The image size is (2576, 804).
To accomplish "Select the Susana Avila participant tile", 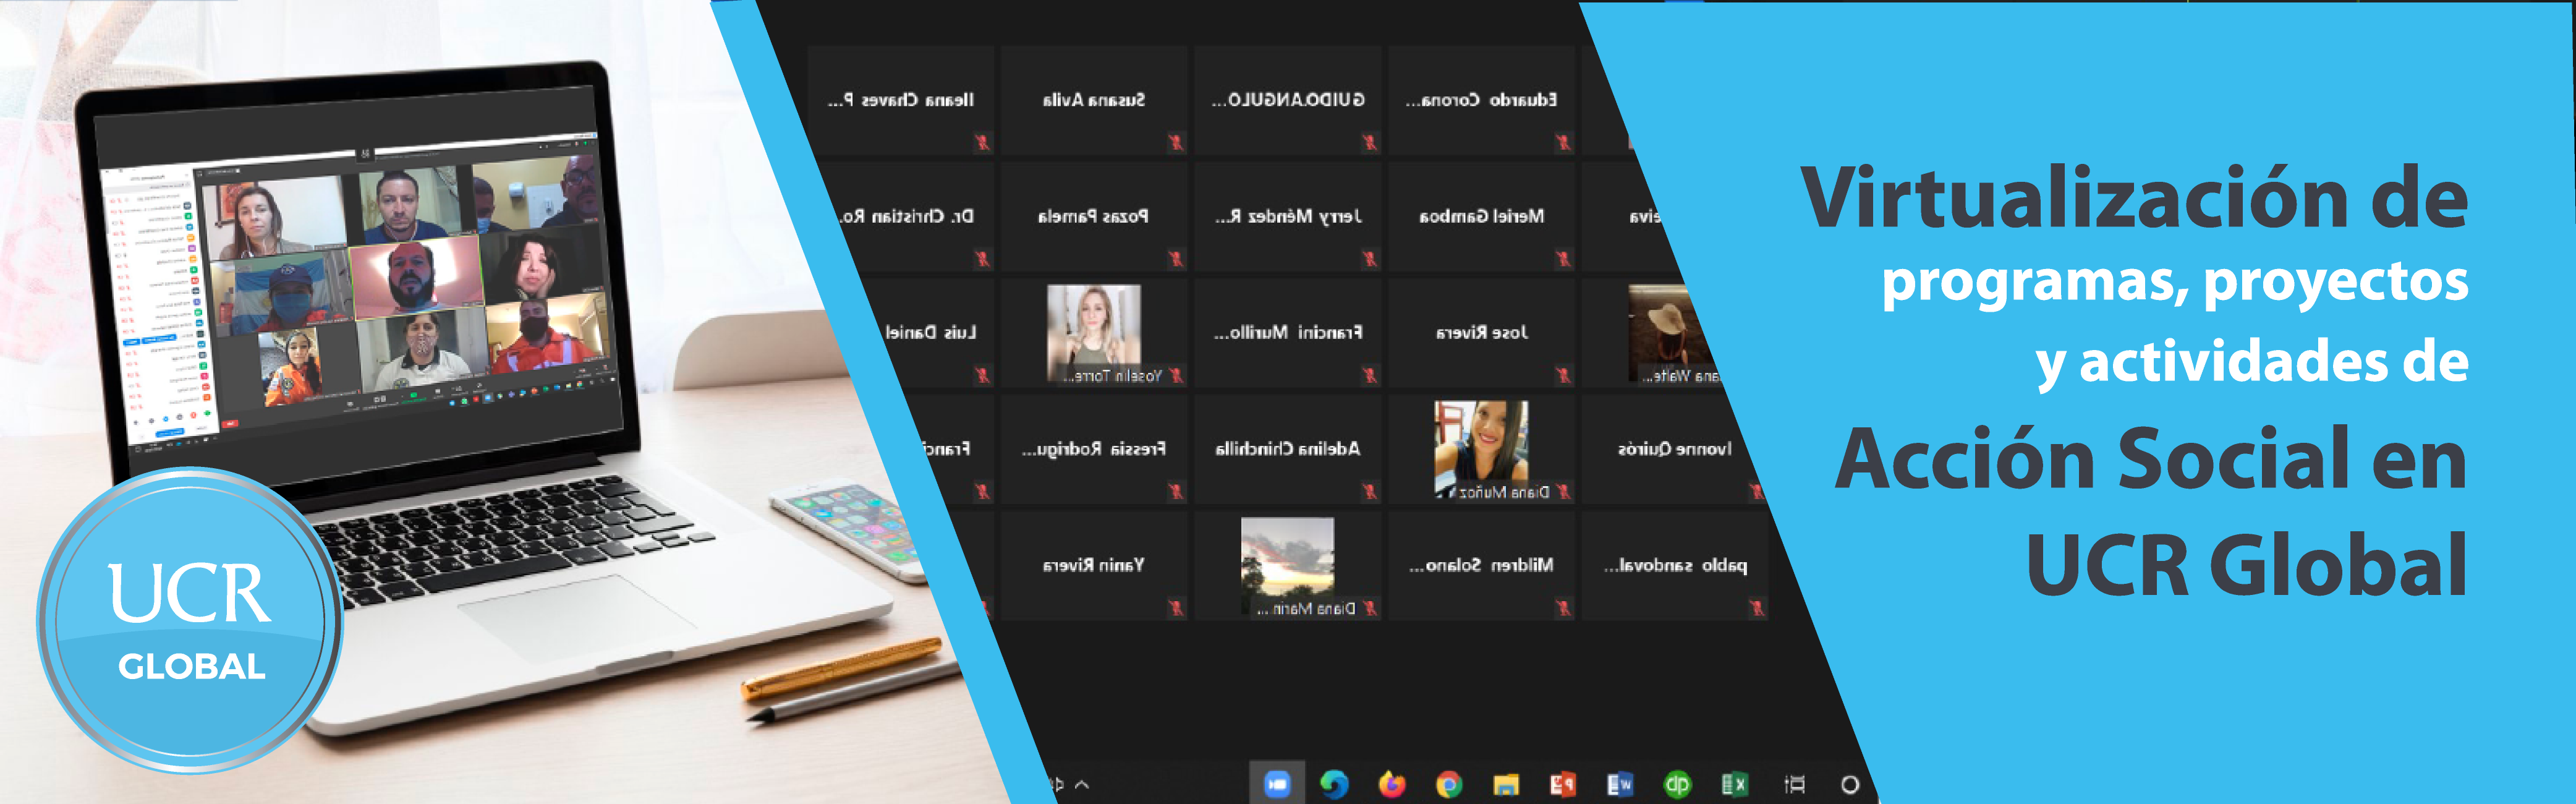I will click(x=1094, y=100).
